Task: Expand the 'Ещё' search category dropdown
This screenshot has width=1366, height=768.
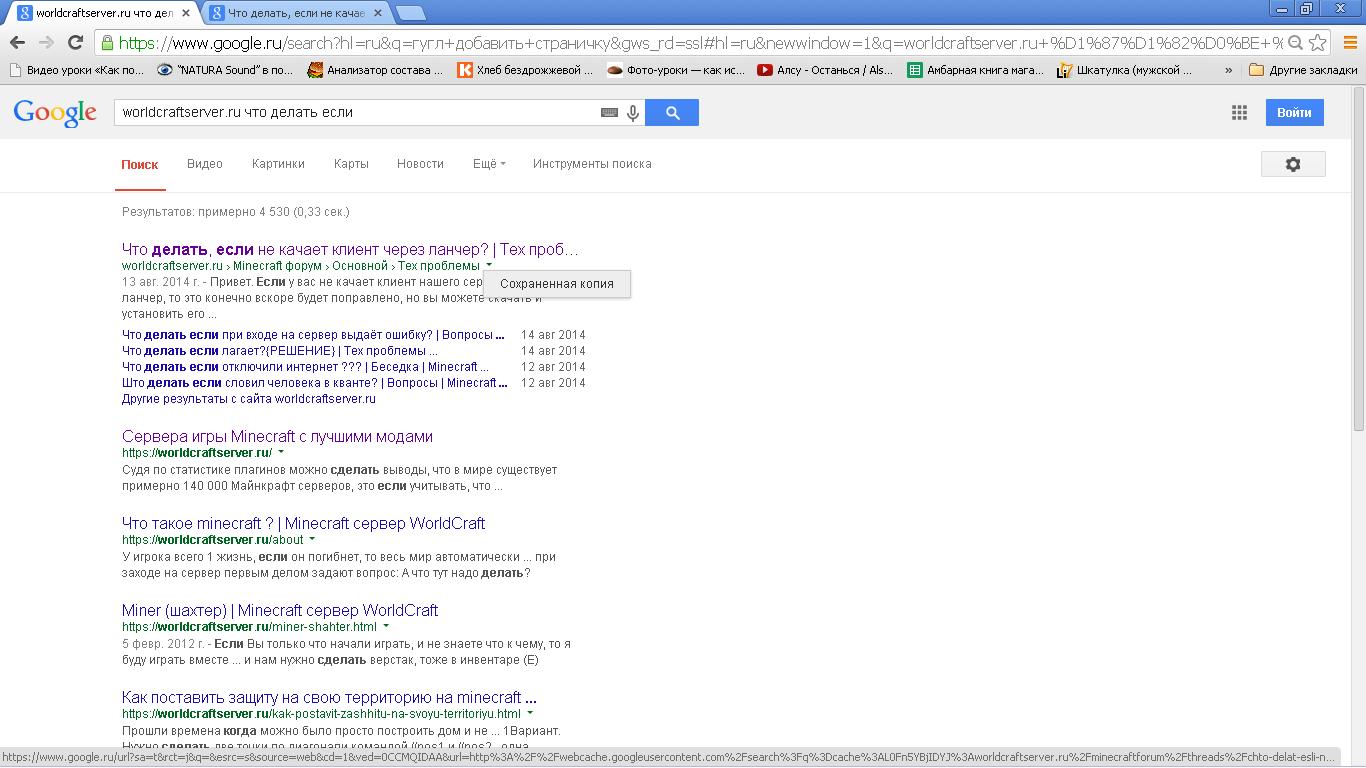Action: (489, 164)
